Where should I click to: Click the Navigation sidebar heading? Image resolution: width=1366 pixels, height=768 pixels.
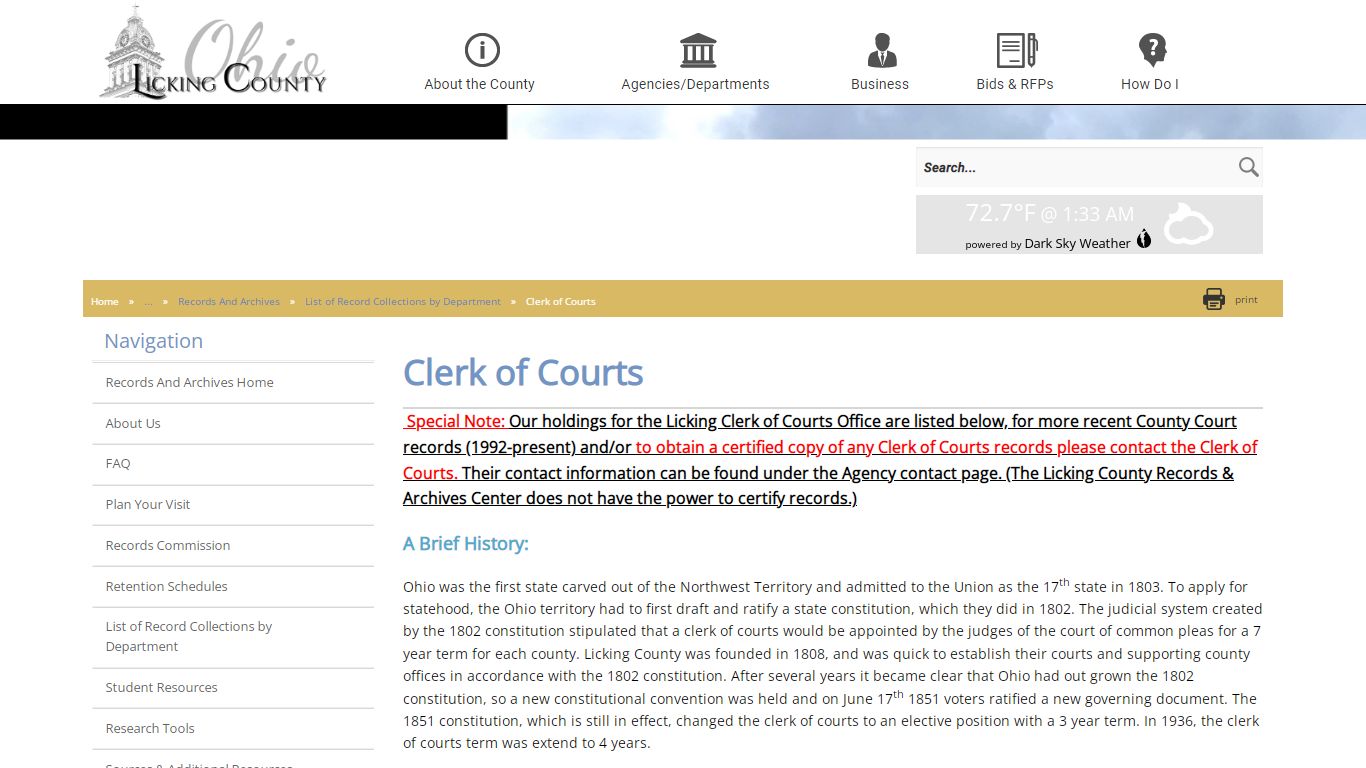(153, 341)
